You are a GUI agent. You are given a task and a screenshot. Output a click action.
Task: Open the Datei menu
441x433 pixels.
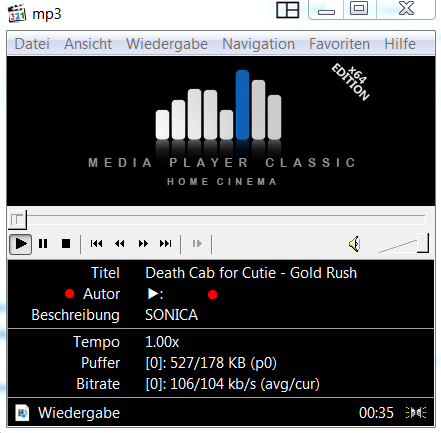point(32,44)
